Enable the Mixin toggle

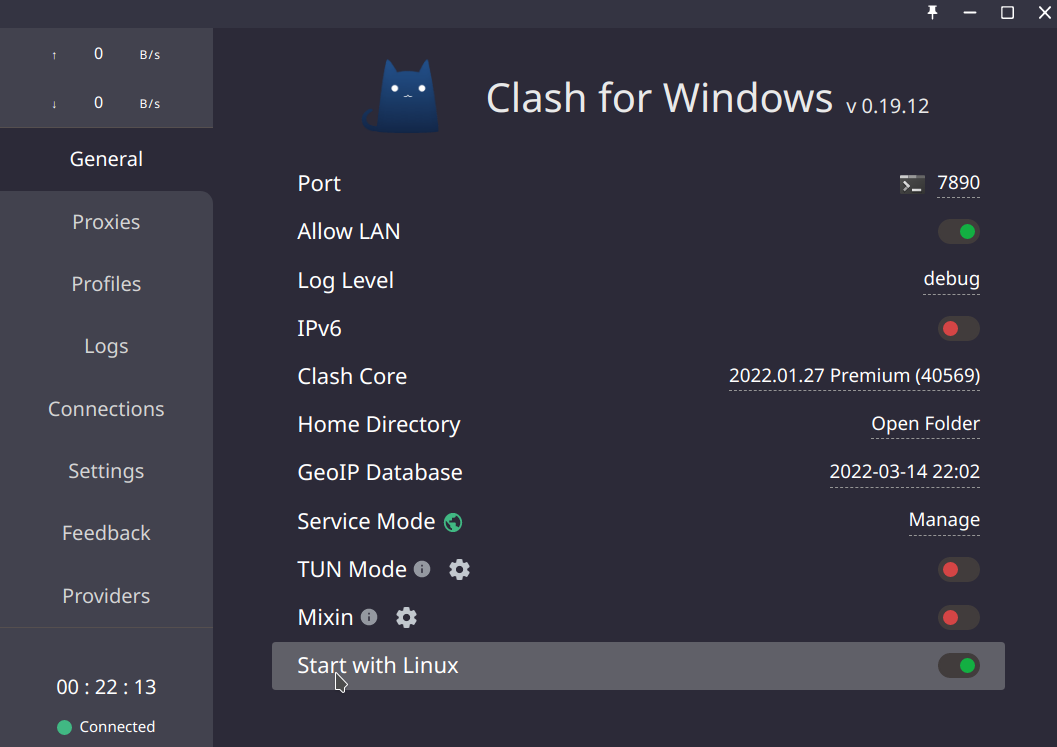click(959, 618)
